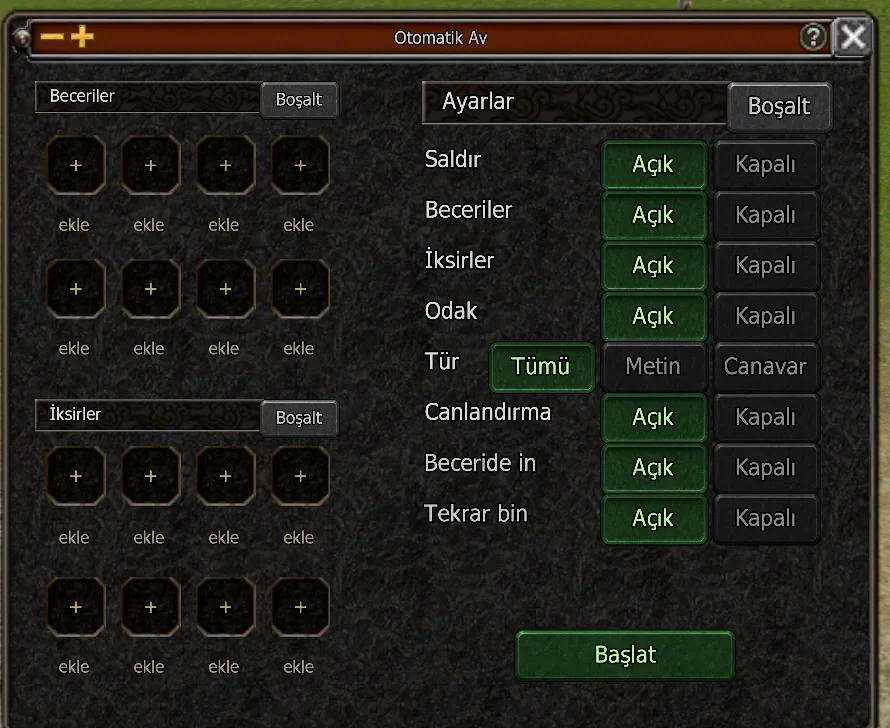Select the first slot in Beceriler's second row
890x728 pixels.
(75, 289)
